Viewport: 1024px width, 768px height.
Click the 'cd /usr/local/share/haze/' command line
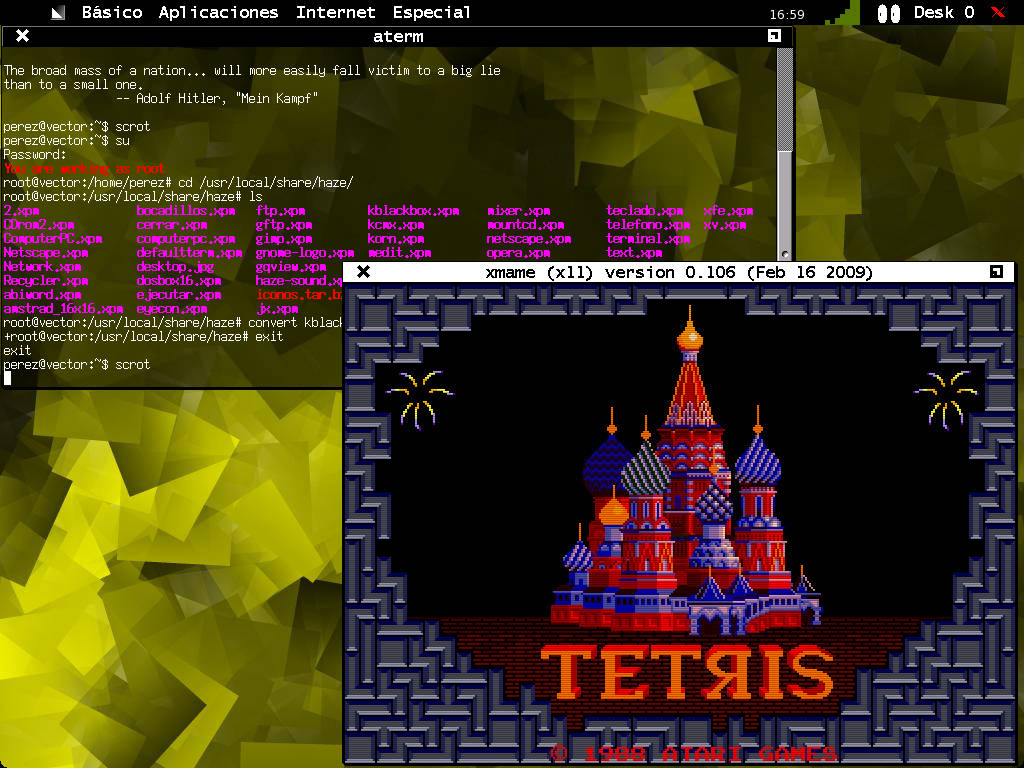[x=265, y=183]
